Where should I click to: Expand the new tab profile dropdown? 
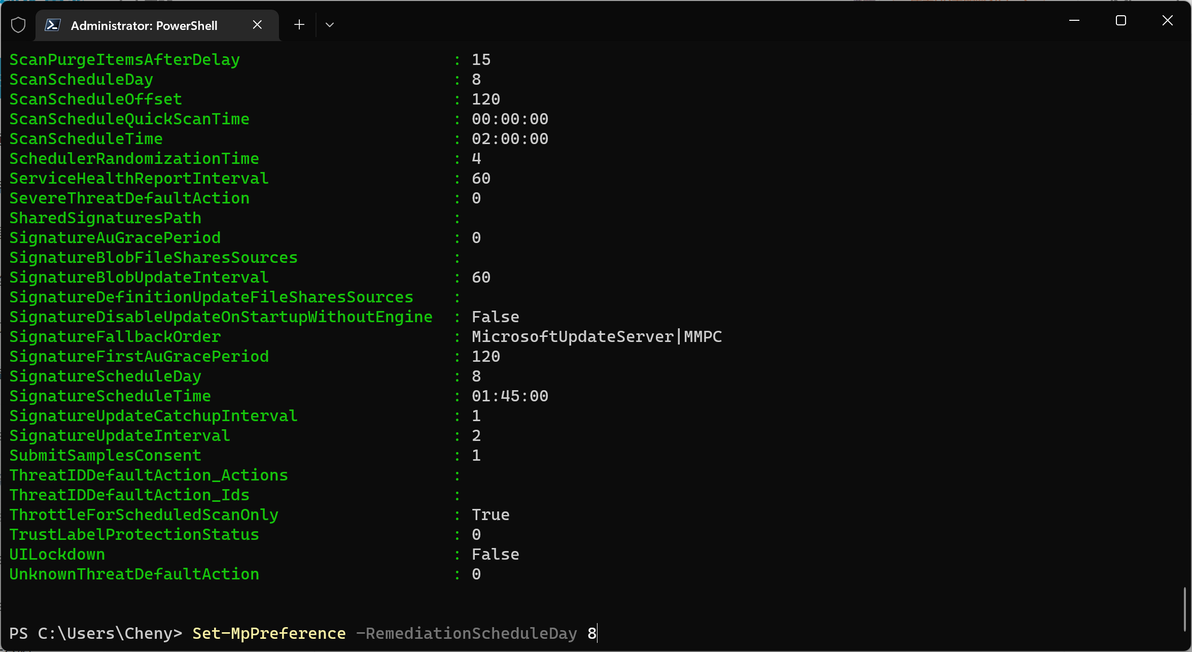330,25
